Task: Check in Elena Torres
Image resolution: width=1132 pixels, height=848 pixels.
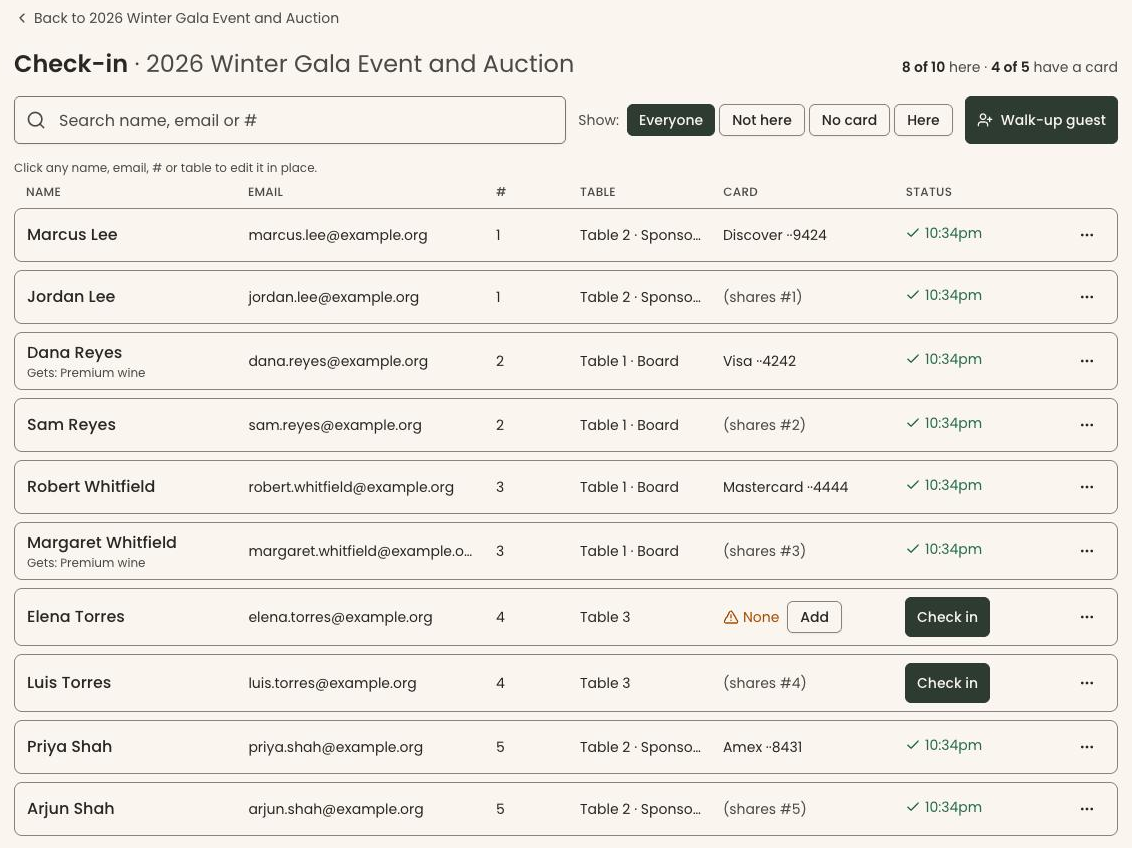Action: coord(947,617)
